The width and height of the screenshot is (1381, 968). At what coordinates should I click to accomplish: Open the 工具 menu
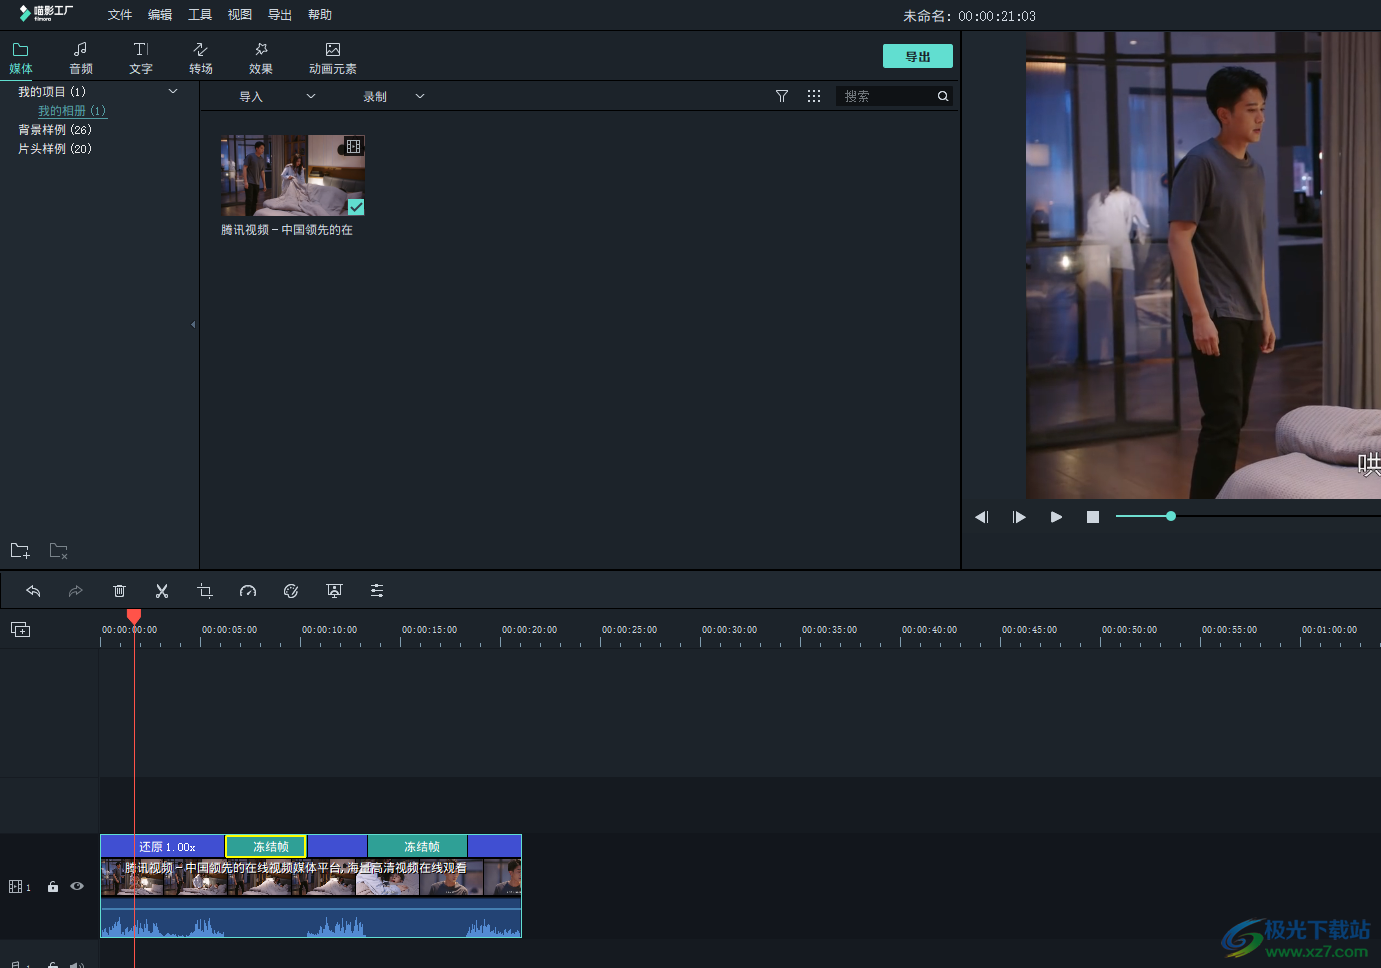200,15
